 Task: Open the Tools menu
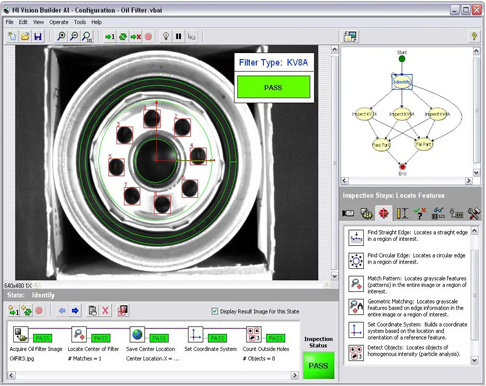(x=80, y=22)
